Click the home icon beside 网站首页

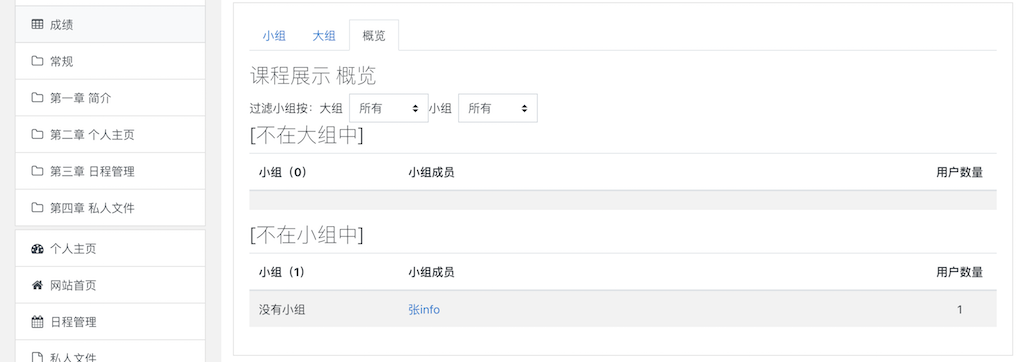pos(37,286)
